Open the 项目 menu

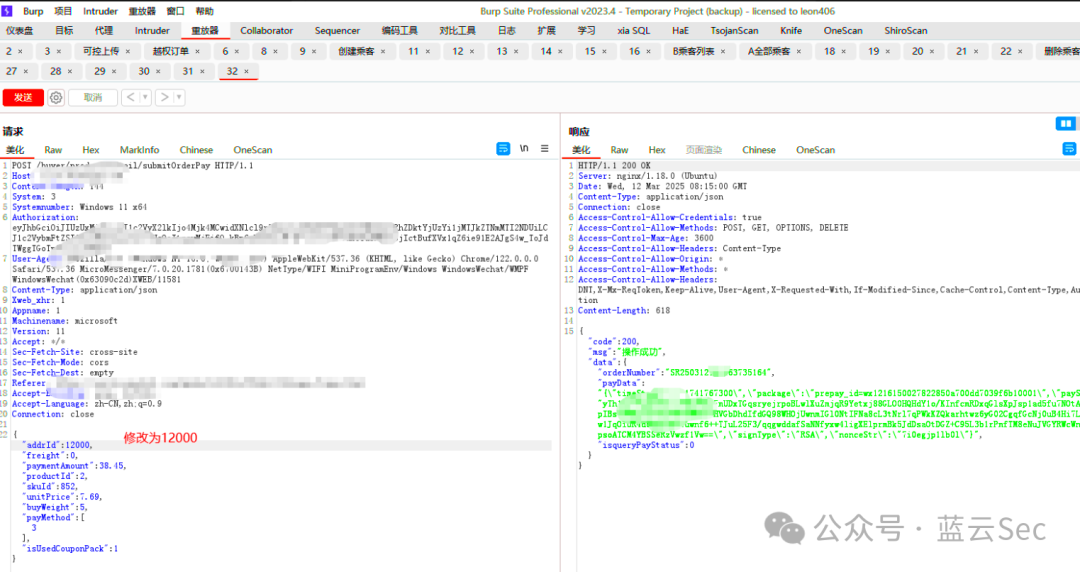[63, 11]
